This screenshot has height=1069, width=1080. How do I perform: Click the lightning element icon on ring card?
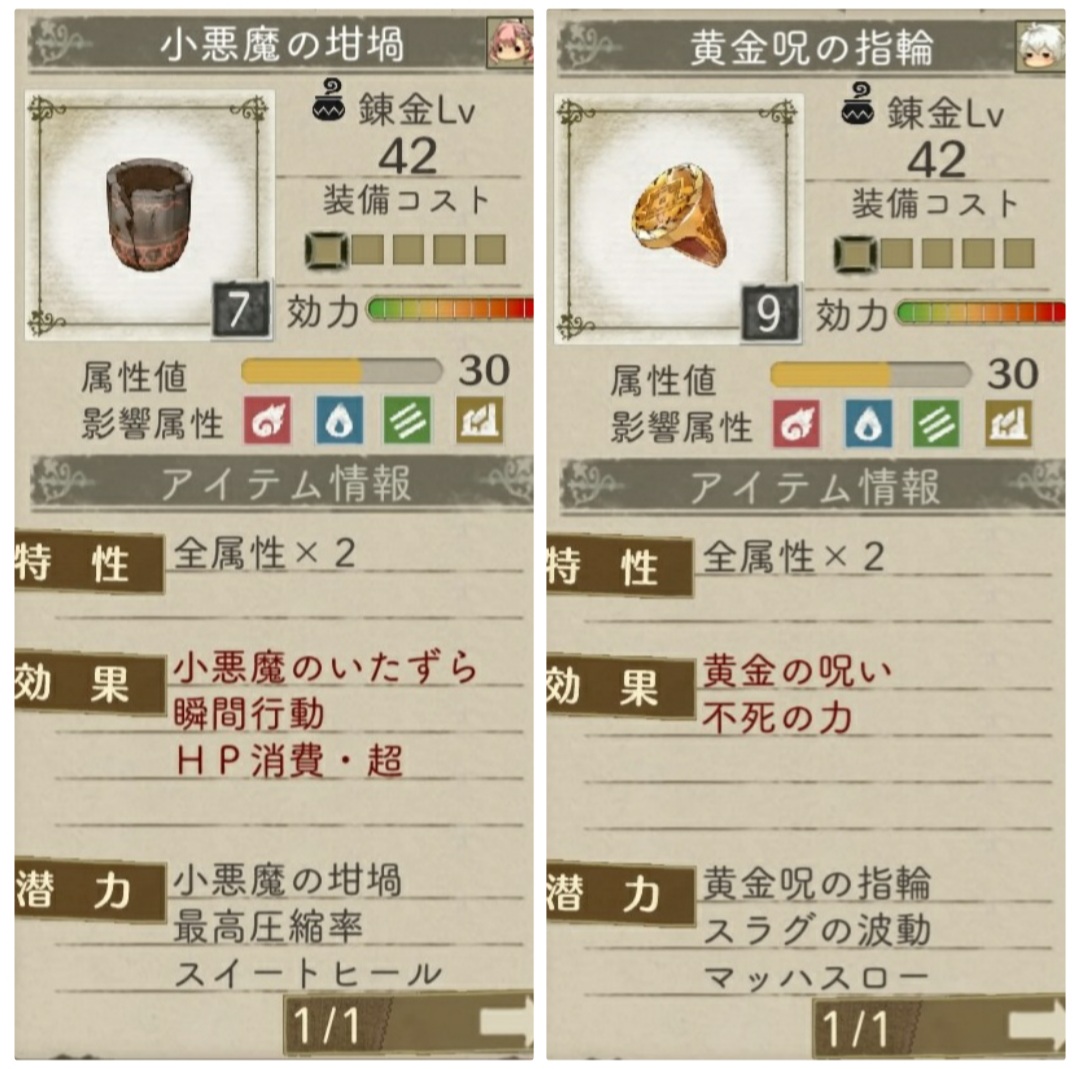point(1008,424)
